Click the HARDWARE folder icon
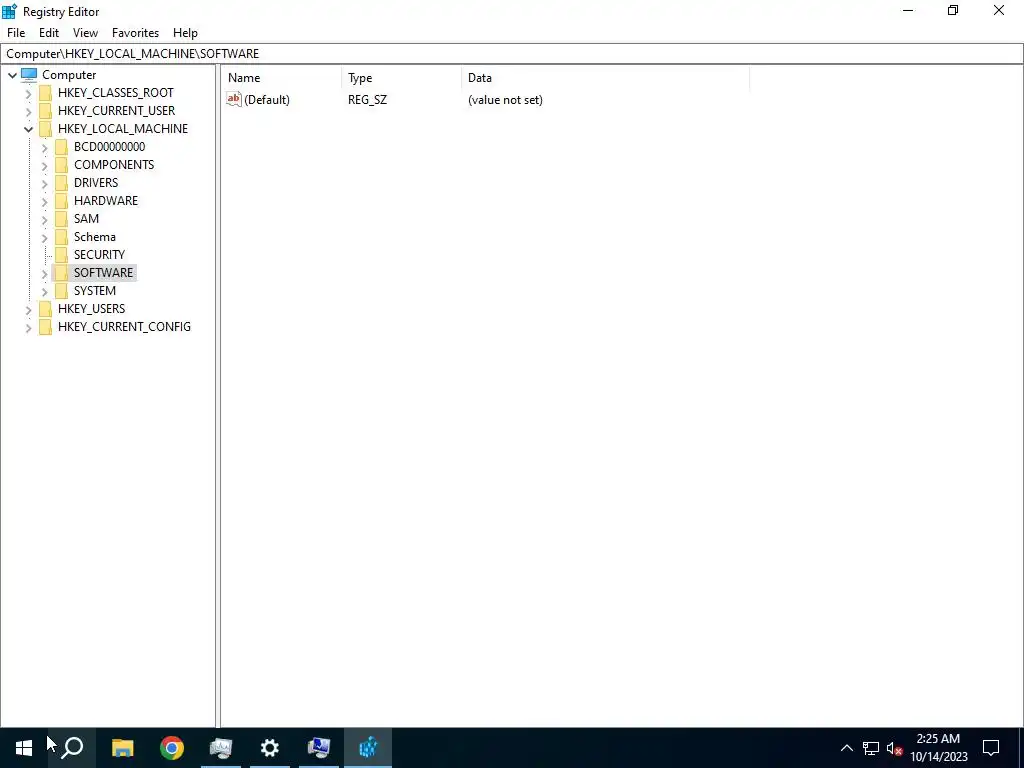Screen dimensions: 1024x768 tap(61, 200)
